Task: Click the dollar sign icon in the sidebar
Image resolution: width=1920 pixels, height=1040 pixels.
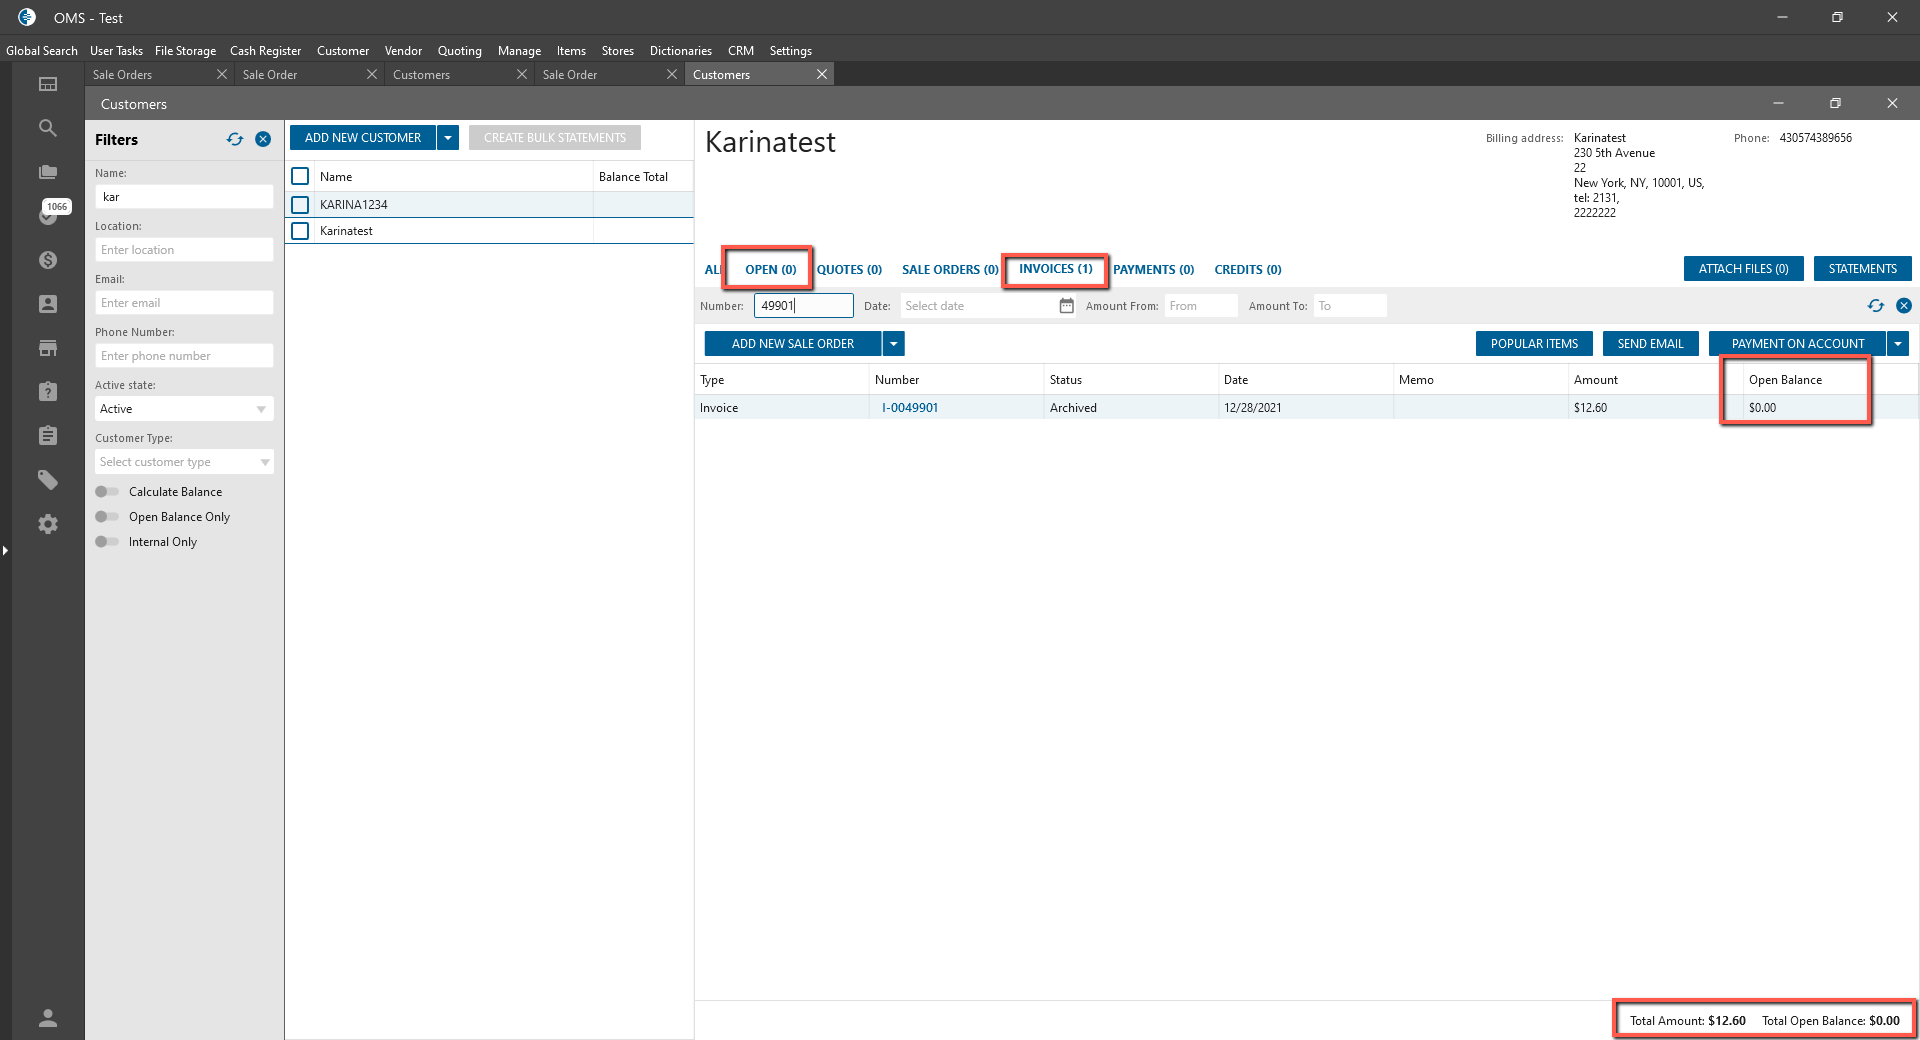Action: click(48, 260)
